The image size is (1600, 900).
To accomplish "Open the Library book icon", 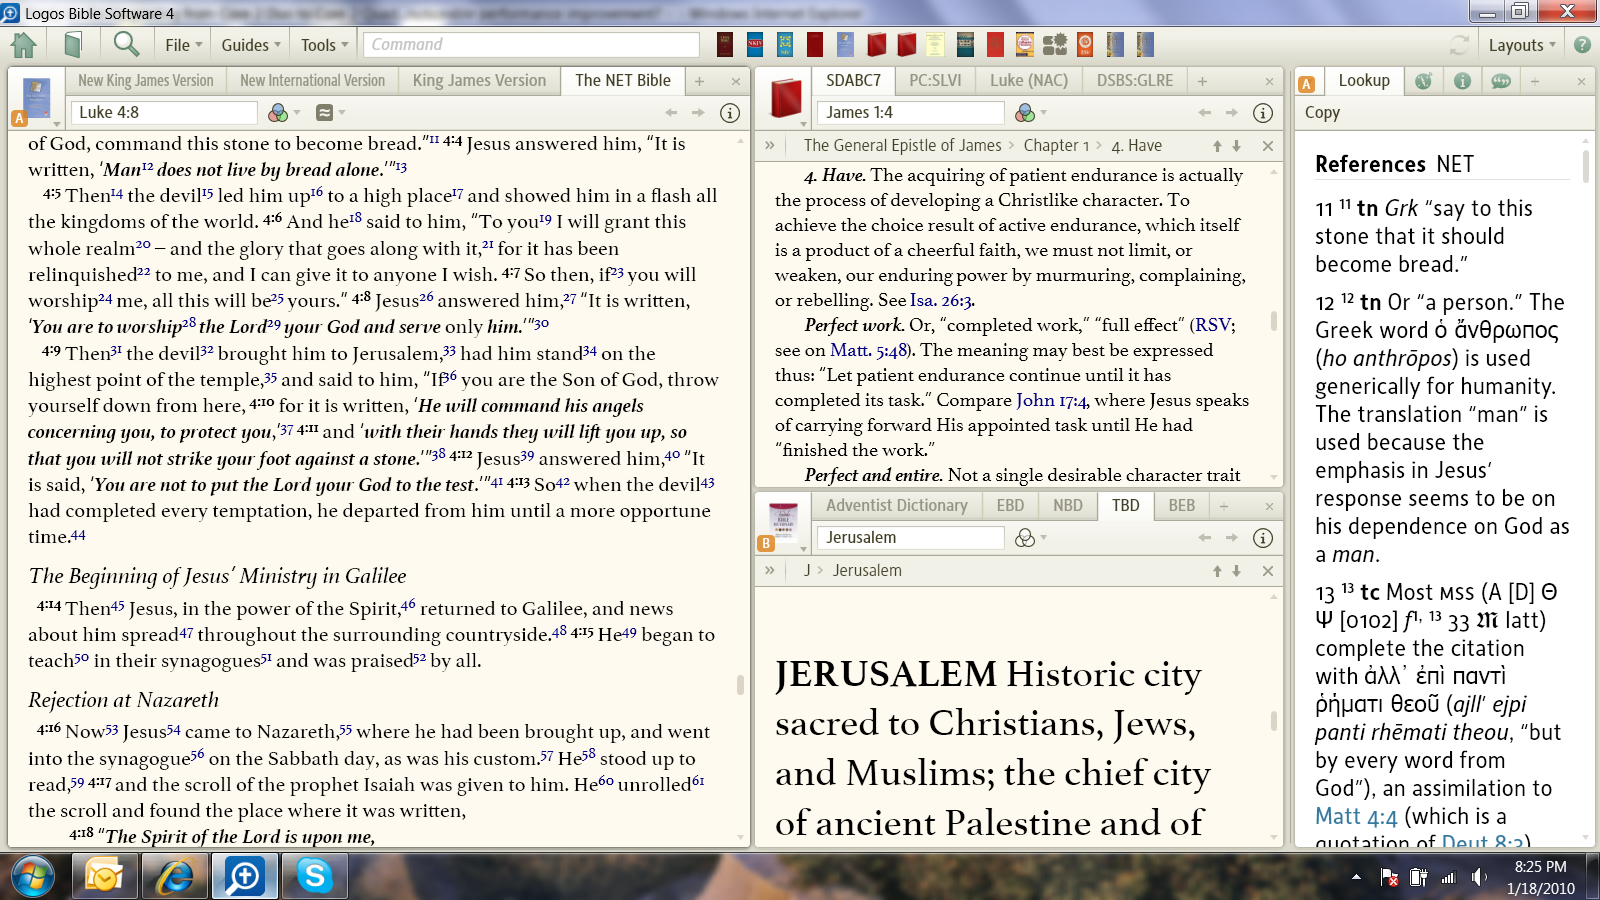I will [73, 45].
